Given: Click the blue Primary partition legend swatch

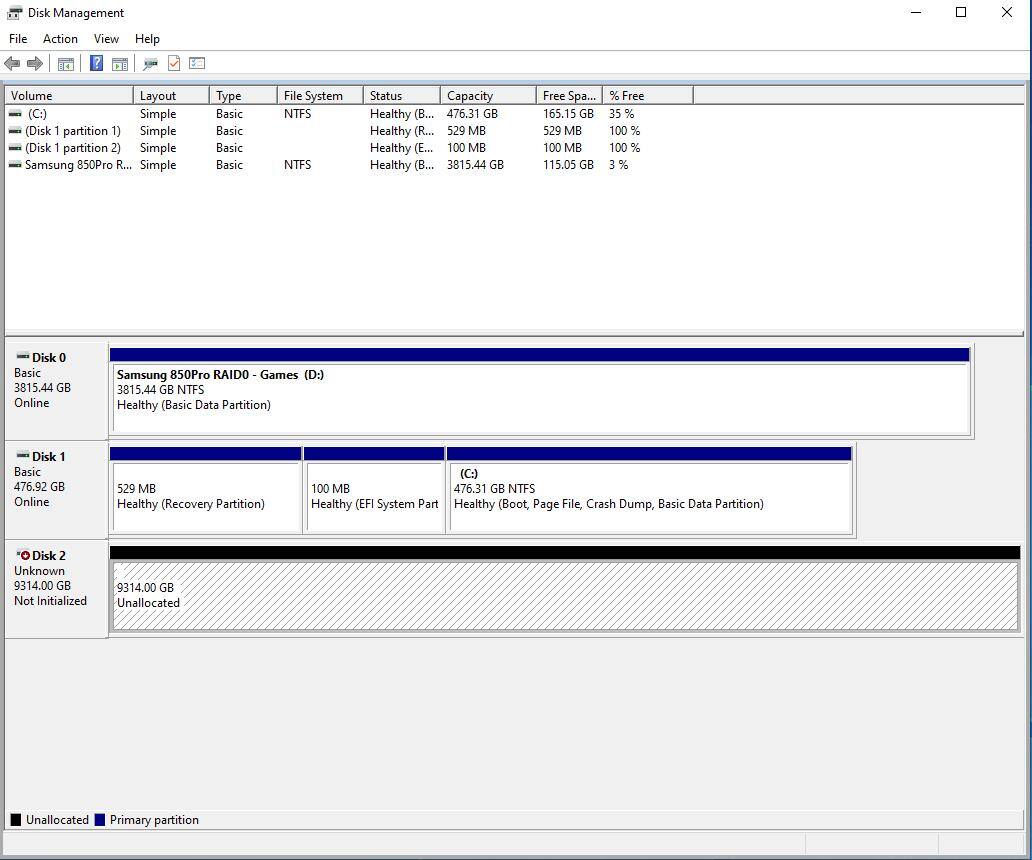Looking at the screenshot, I should pos(100,820).
